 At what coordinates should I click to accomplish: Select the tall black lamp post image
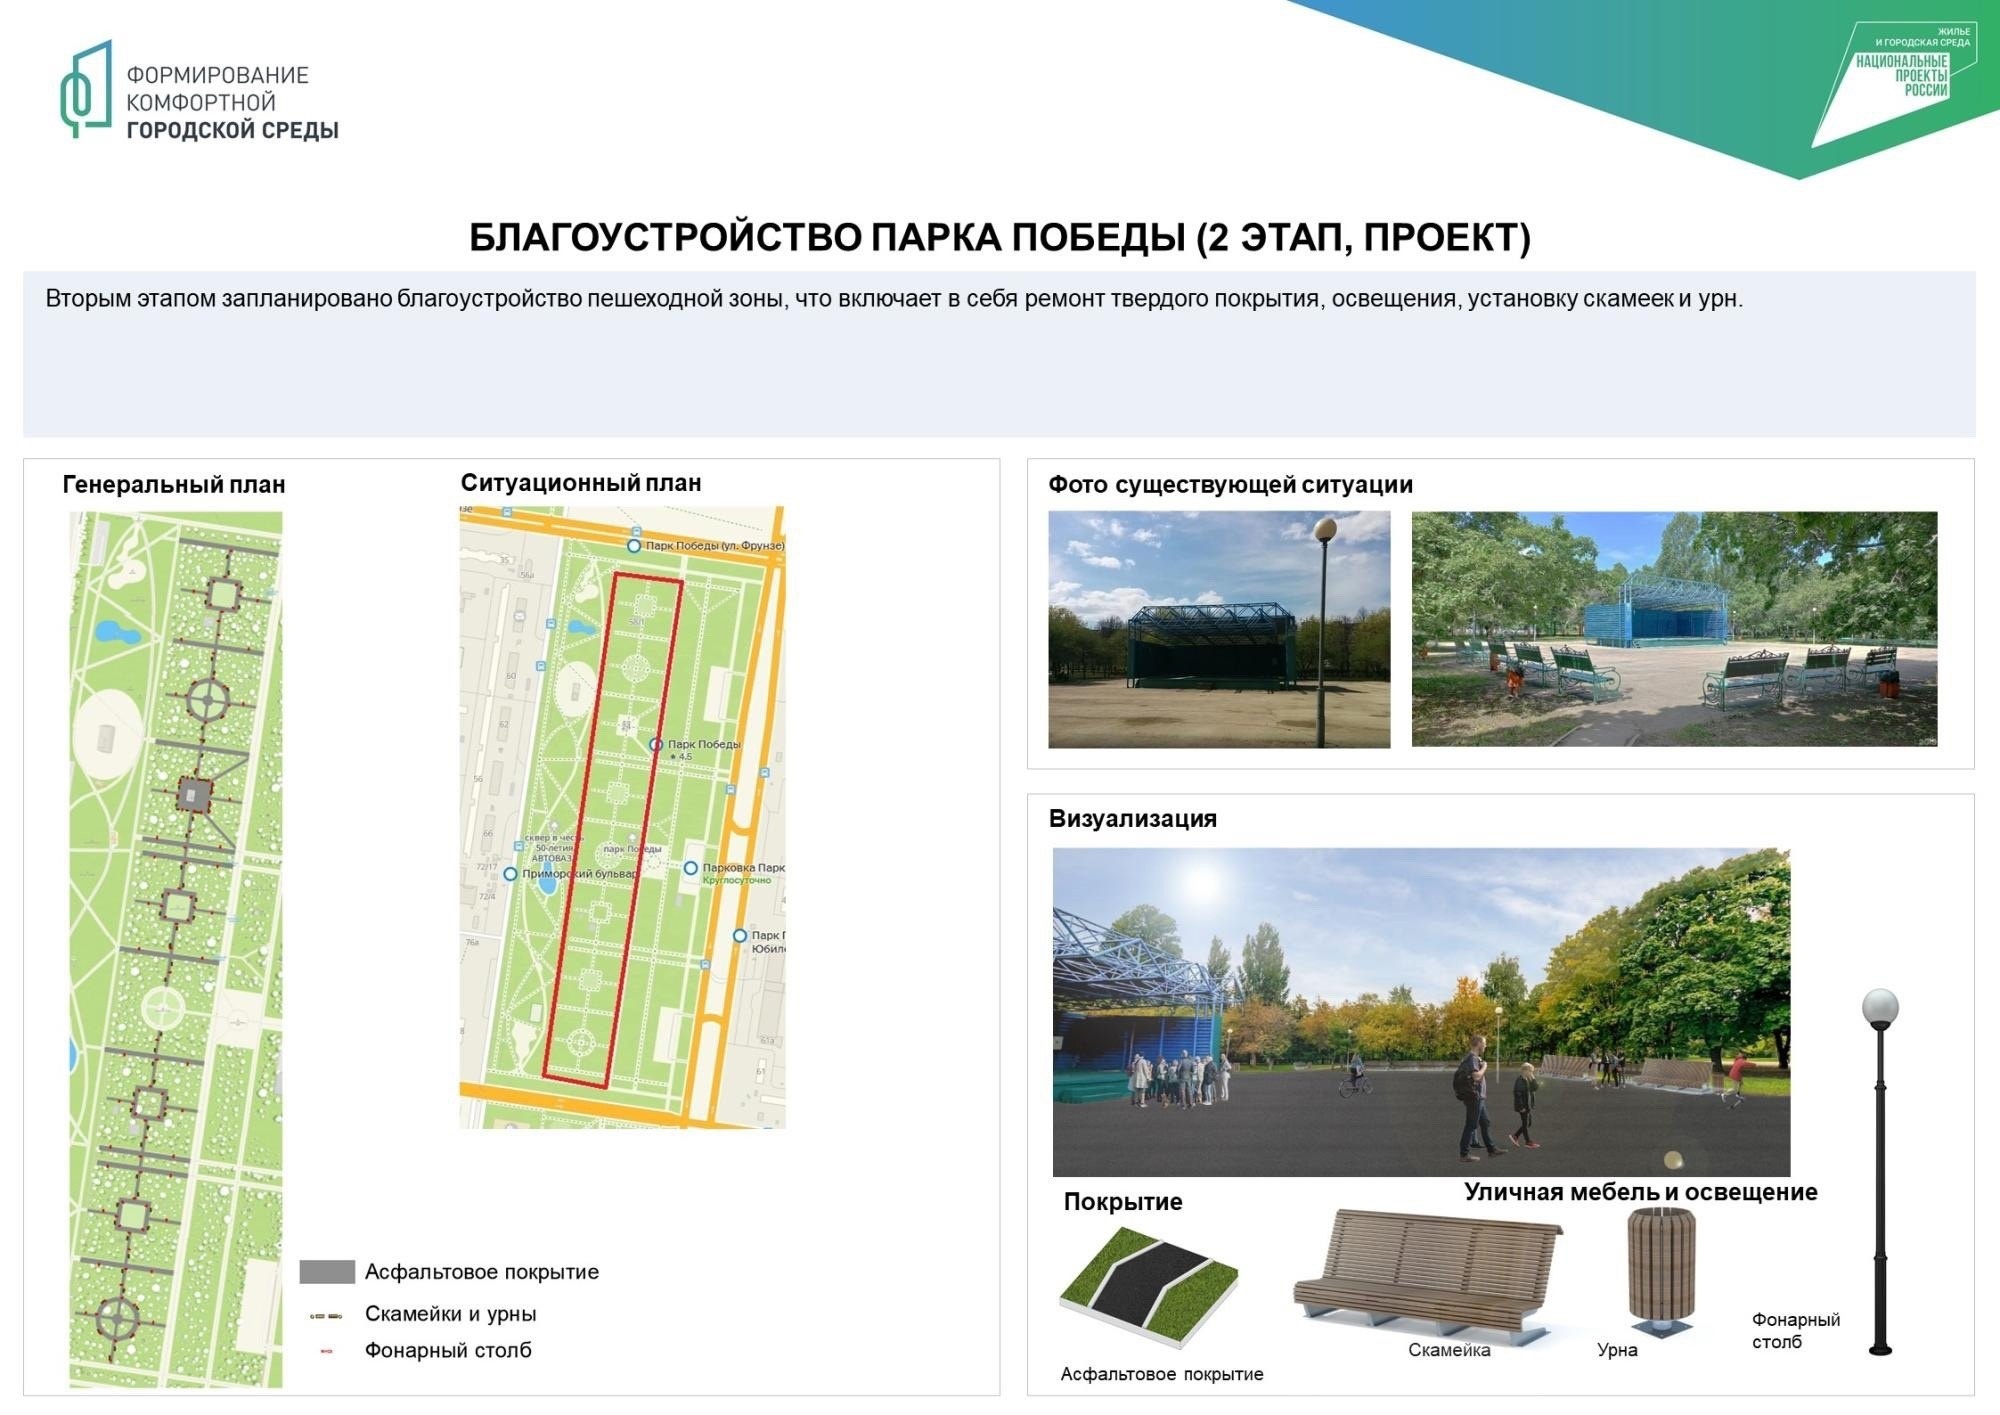pyautogui.click(x=1880, y=1170)
